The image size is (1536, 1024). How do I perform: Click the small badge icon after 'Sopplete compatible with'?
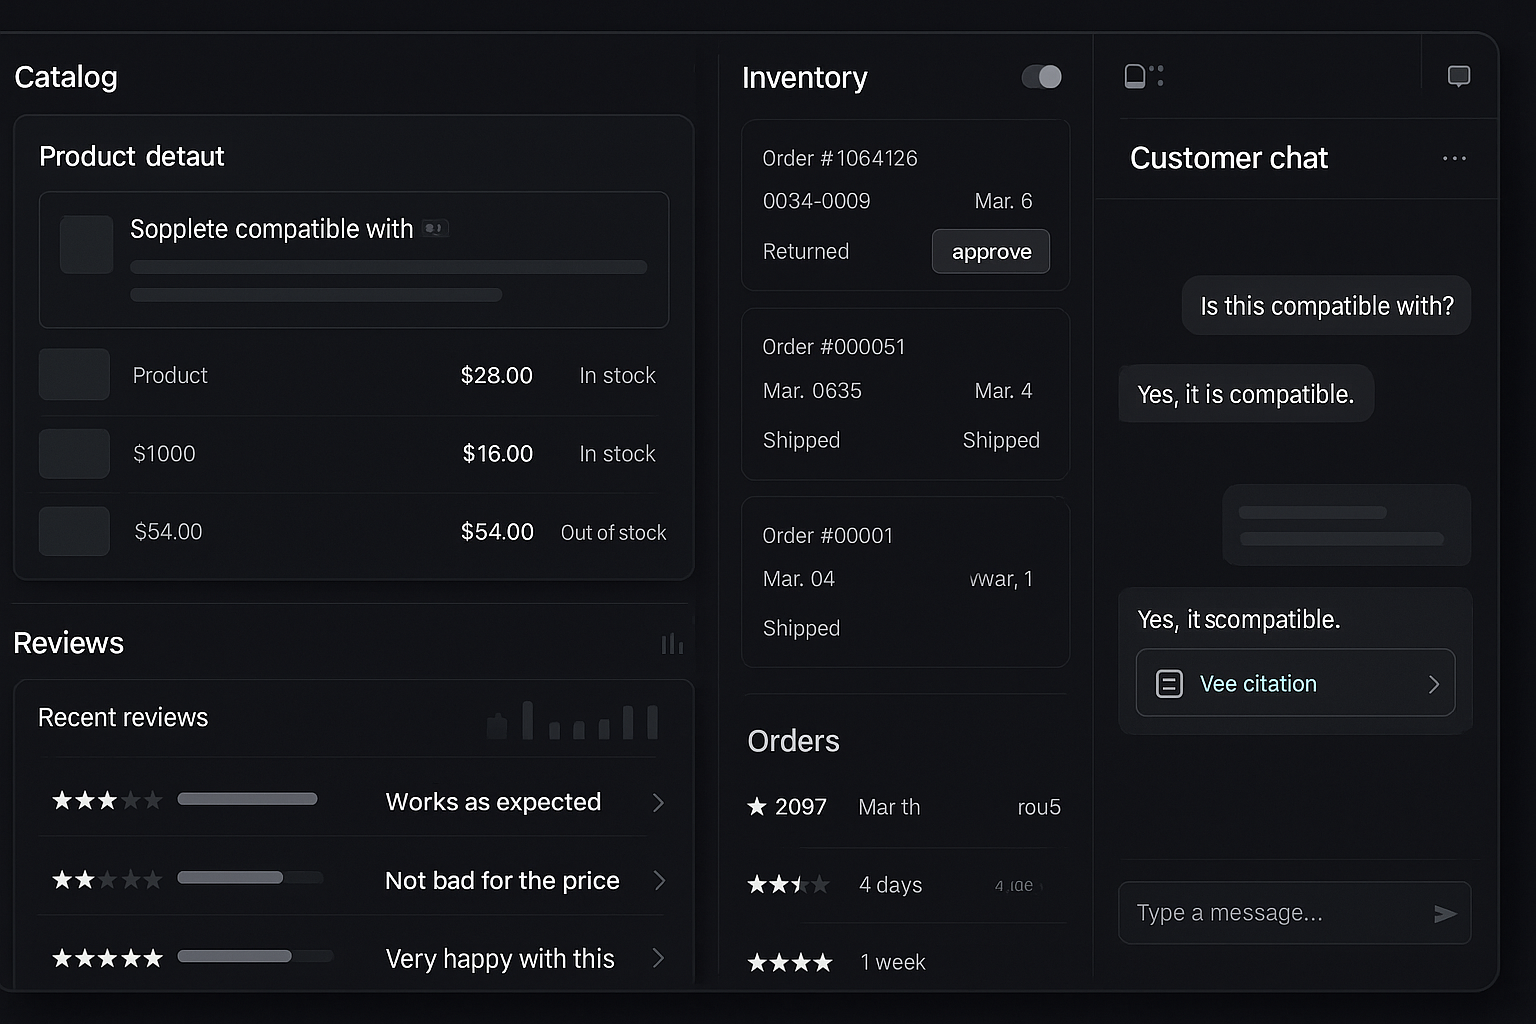click(434, 229)
